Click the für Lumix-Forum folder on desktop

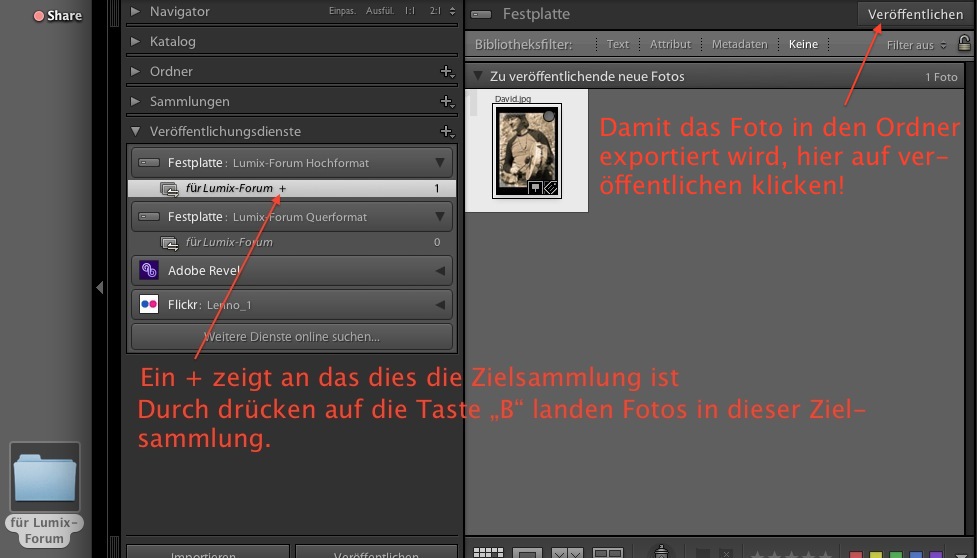[x=45, y=477]
